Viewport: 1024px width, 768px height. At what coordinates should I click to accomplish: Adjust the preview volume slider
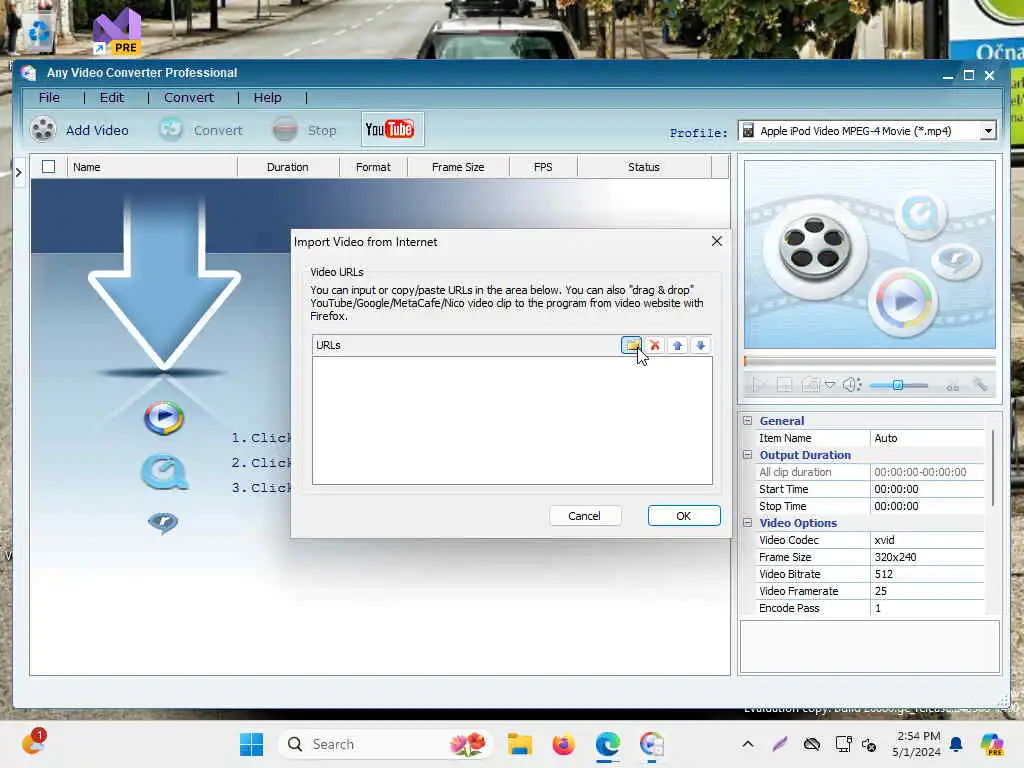(899, 385)
